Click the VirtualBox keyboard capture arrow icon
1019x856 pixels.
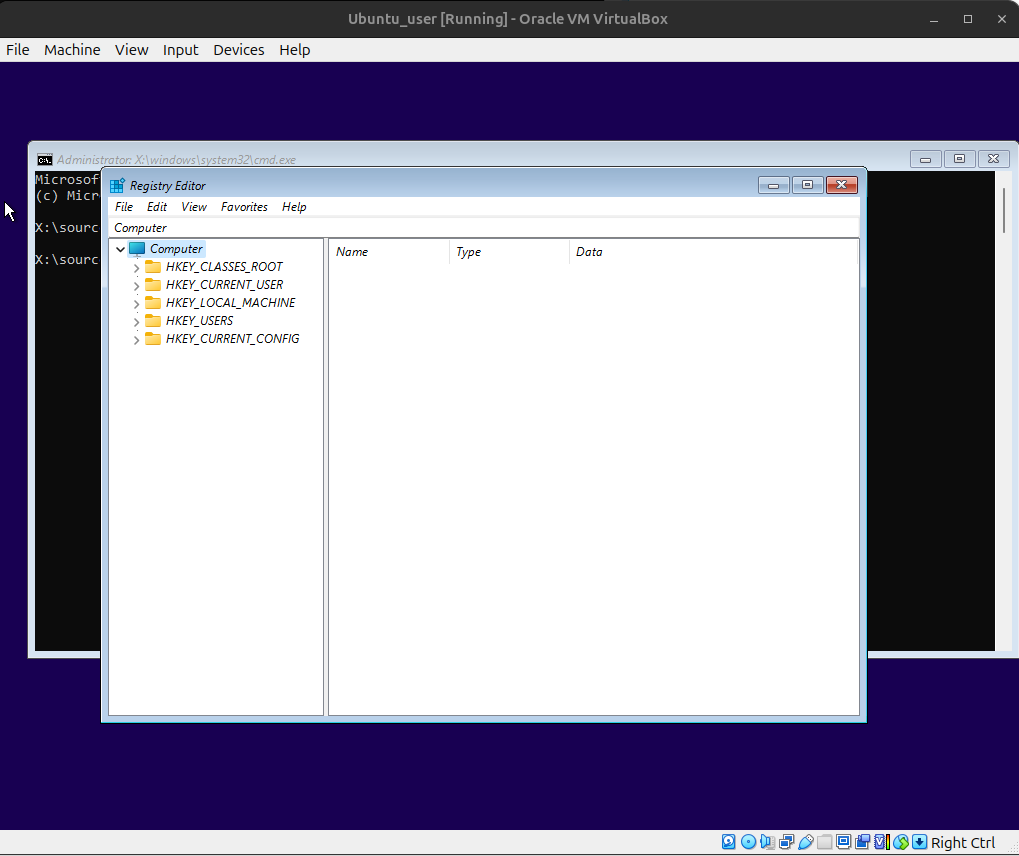[x=920, y=842]
